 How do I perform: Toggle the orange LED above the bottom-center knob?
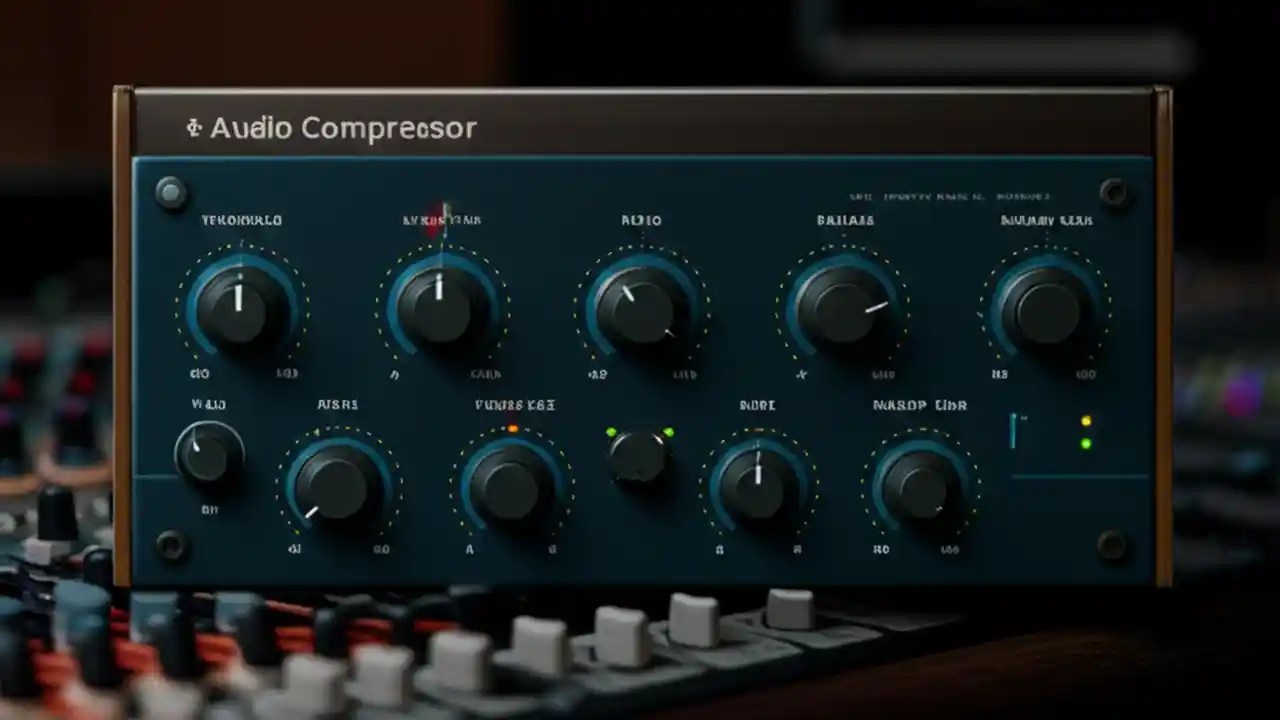coord(512,425)
